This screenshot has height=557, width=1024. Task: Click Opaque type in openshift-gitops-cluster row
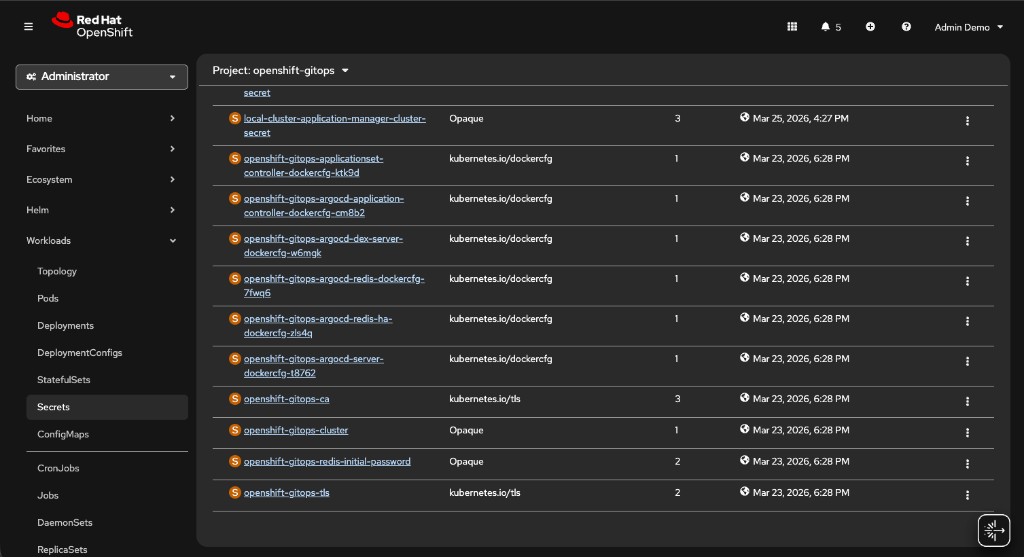466,430
